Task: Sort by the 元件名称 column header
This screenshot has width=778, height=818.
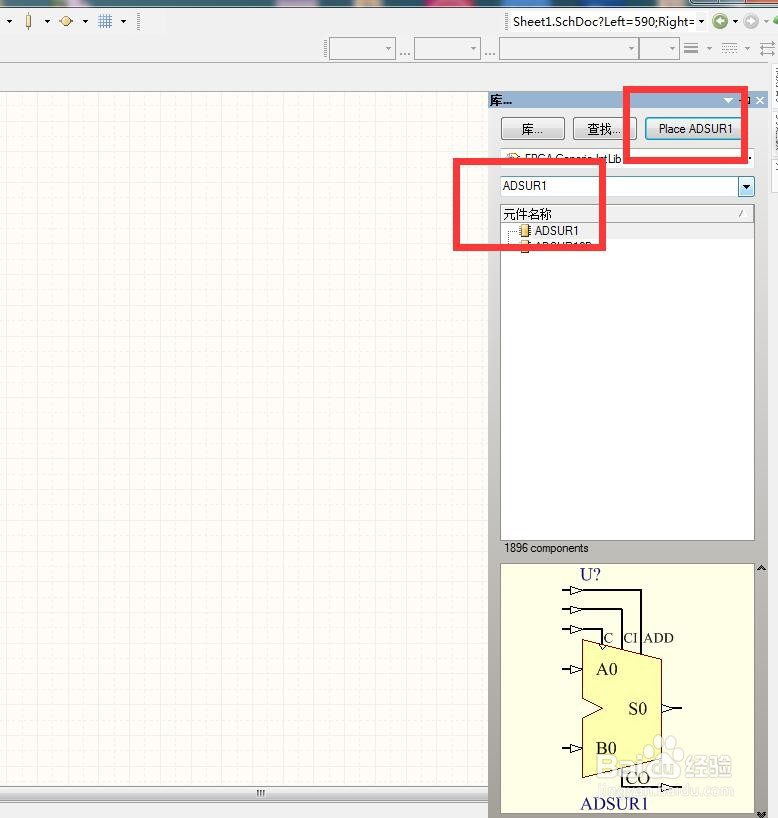Action: [627, 214]
